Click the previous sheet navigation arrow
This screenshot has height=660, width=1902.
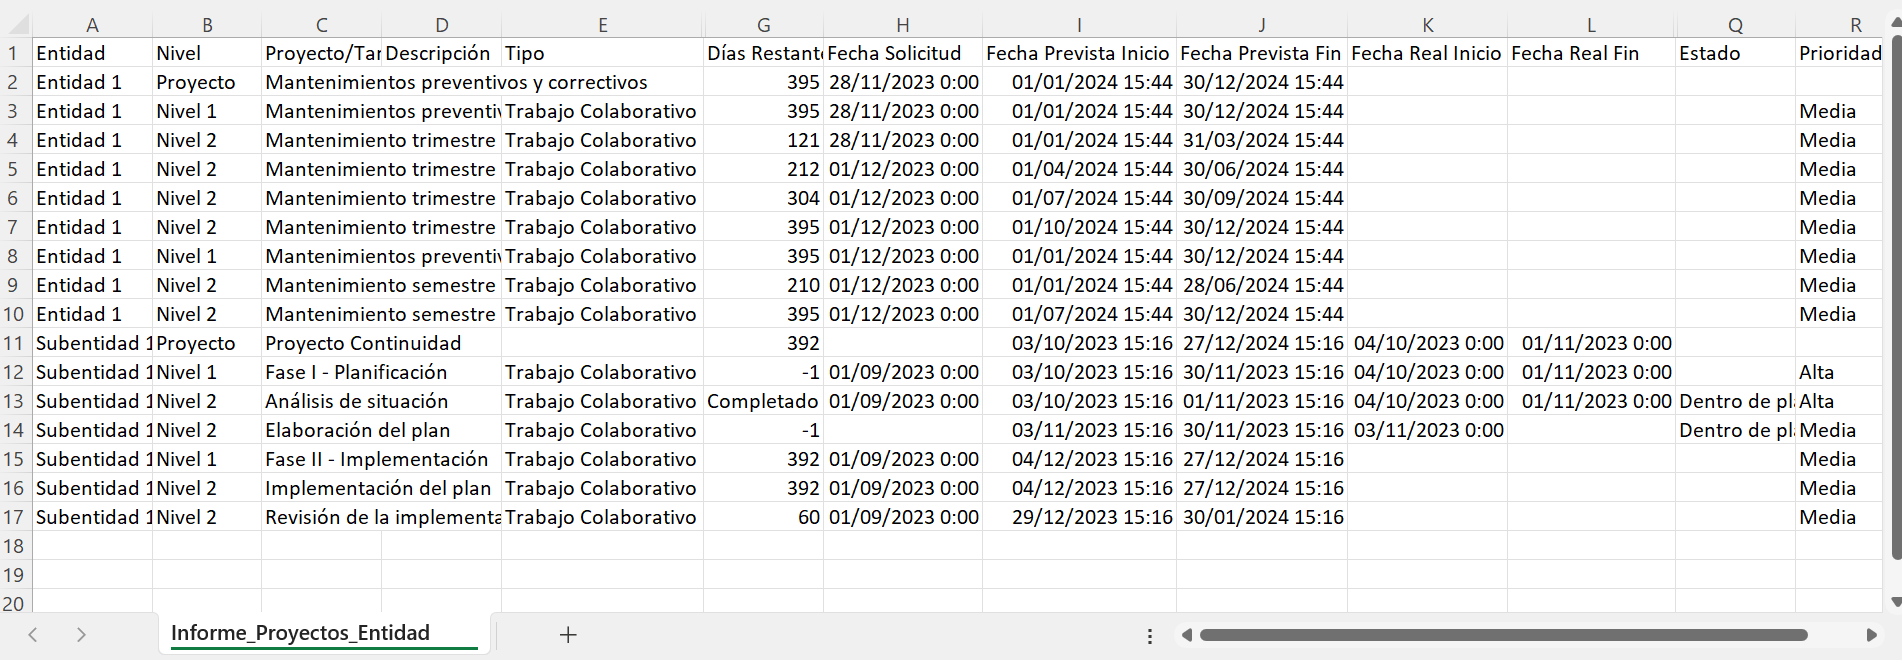click(33, 635)
